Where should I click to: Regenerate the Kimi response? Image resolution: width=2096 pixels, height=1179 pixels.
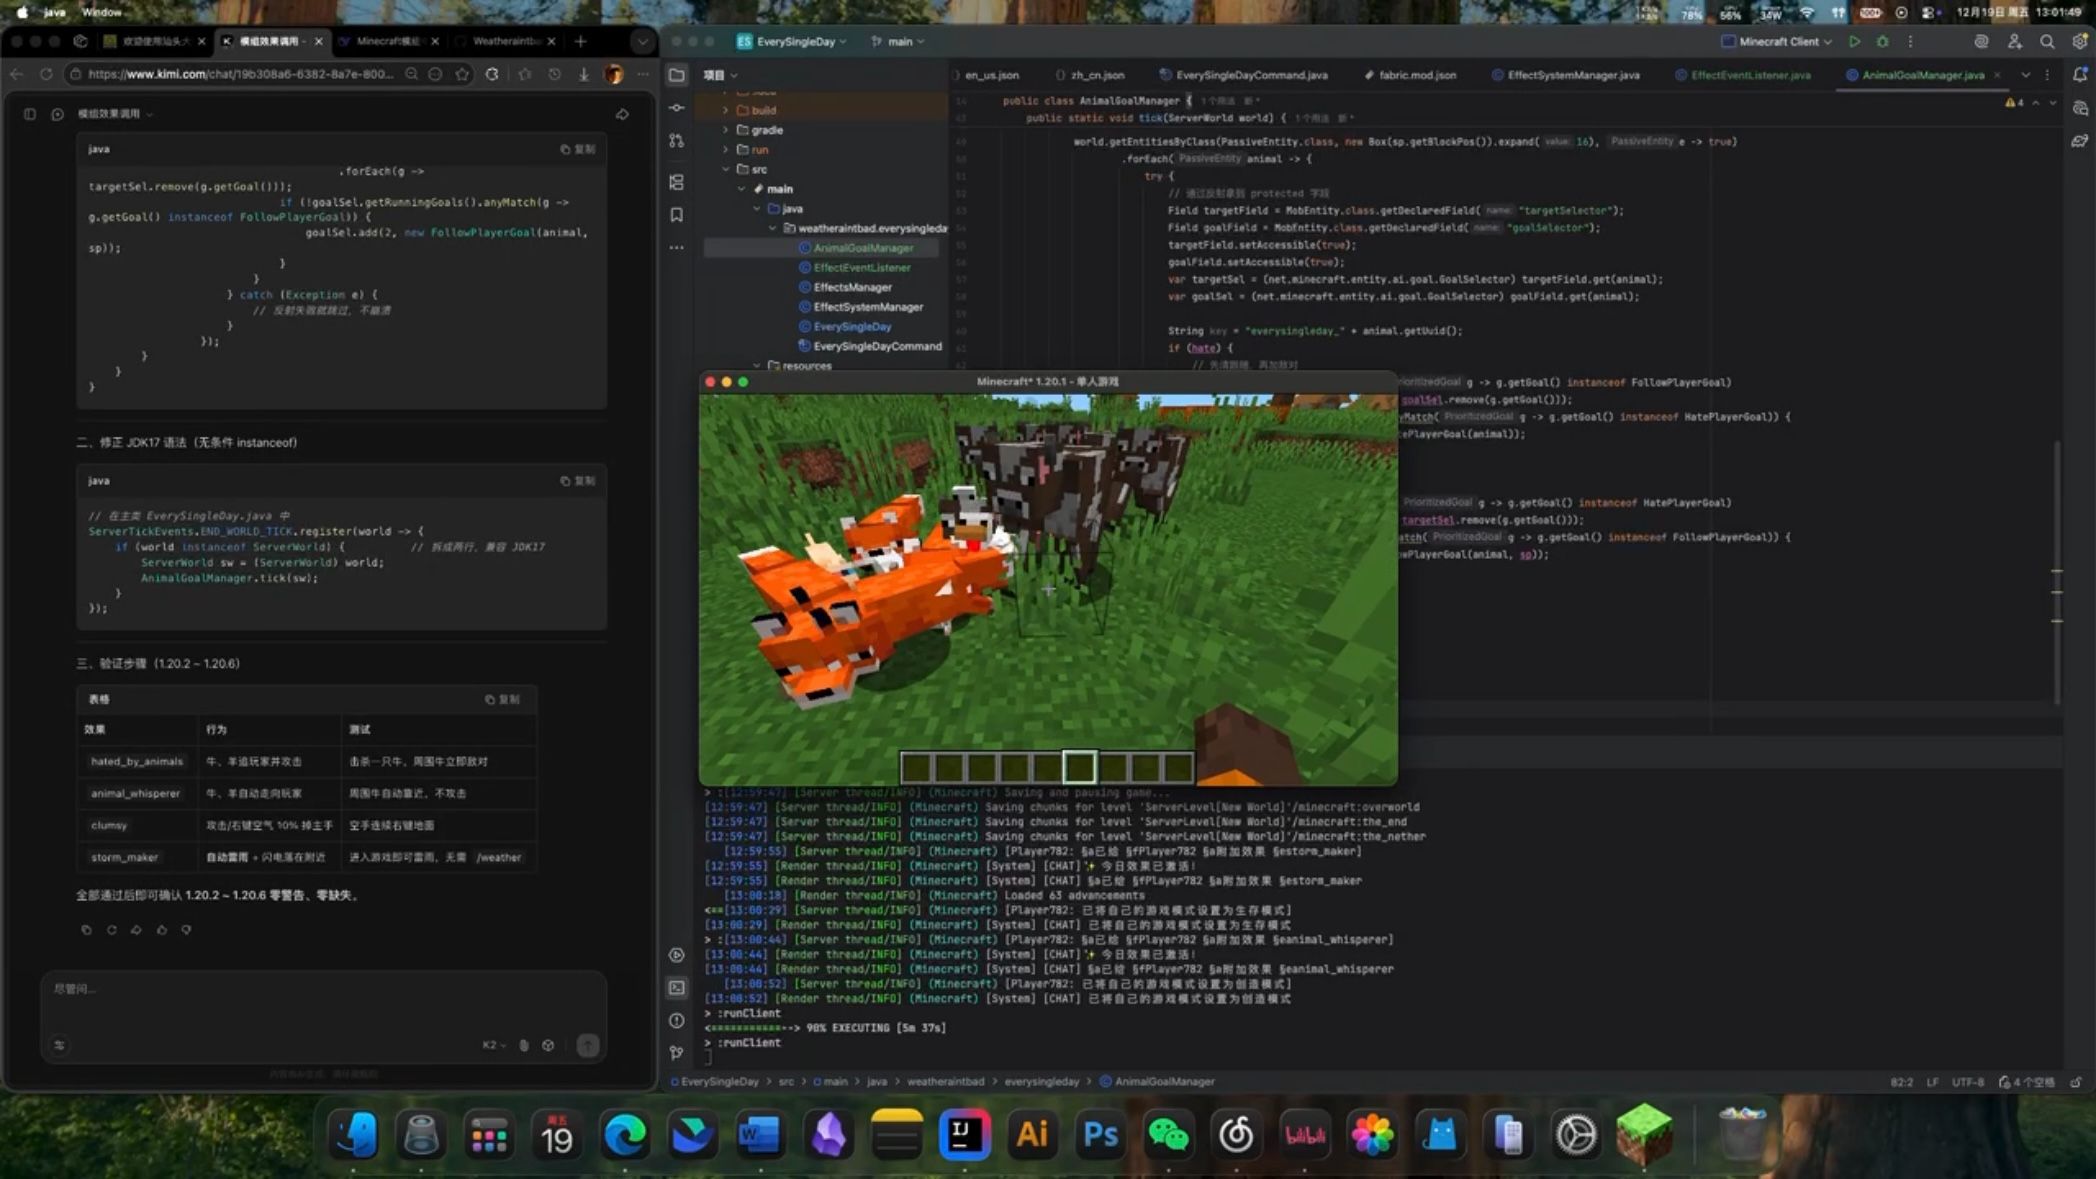[x=111, y=930]
